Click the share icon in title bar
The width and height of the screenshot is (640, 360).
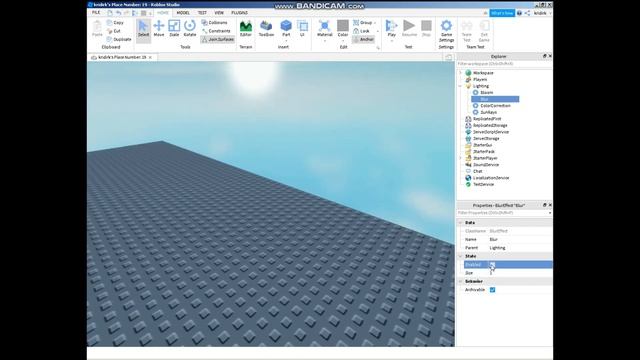[527, 13]
